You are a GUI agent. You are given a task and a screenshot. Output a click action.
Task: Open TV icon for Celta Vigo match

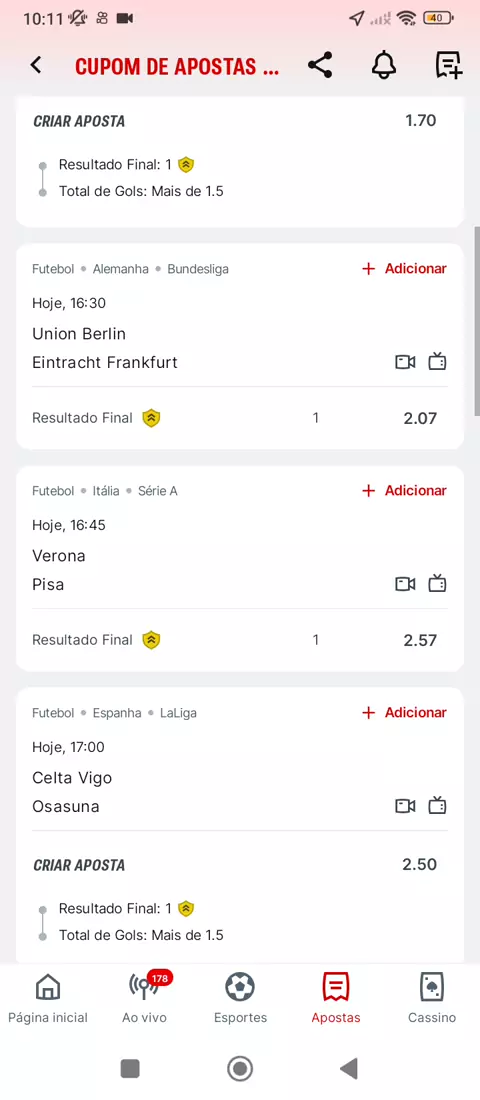[x=437, y=805]
